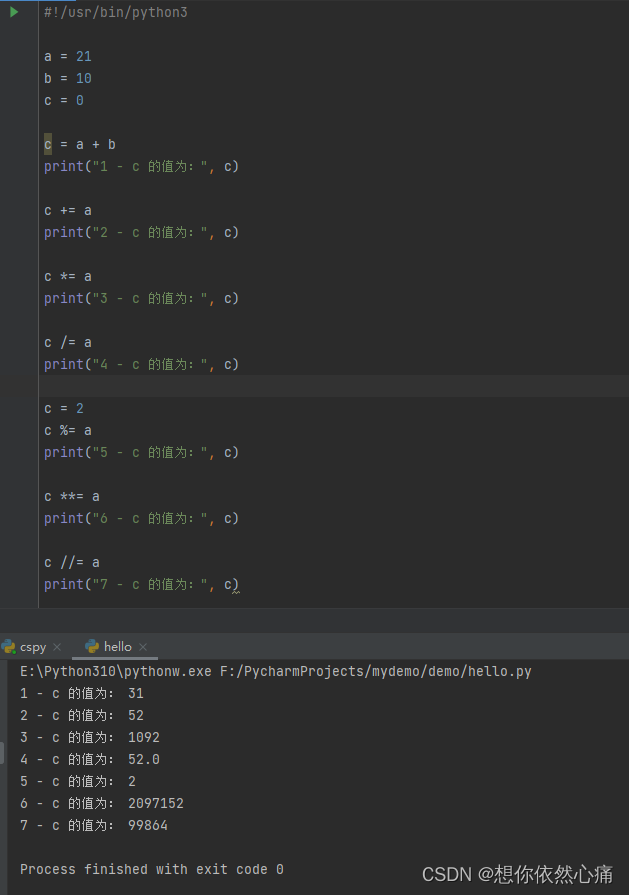629x895 pixels.
Task: Click output line with value 52
Action: (x=82, y=715)
